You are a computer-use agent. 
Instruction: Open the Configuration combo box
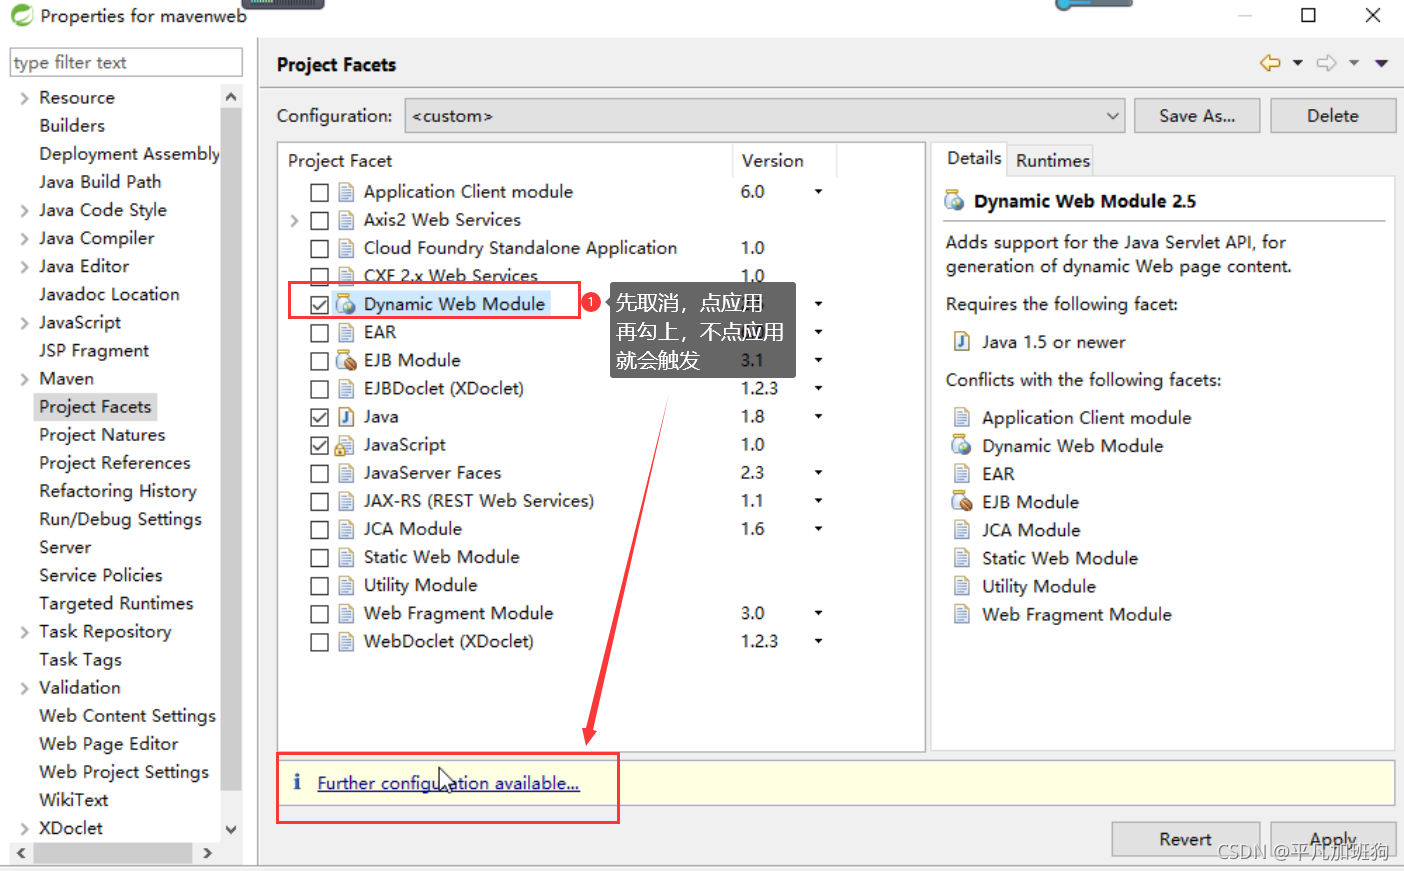(765, 116)
